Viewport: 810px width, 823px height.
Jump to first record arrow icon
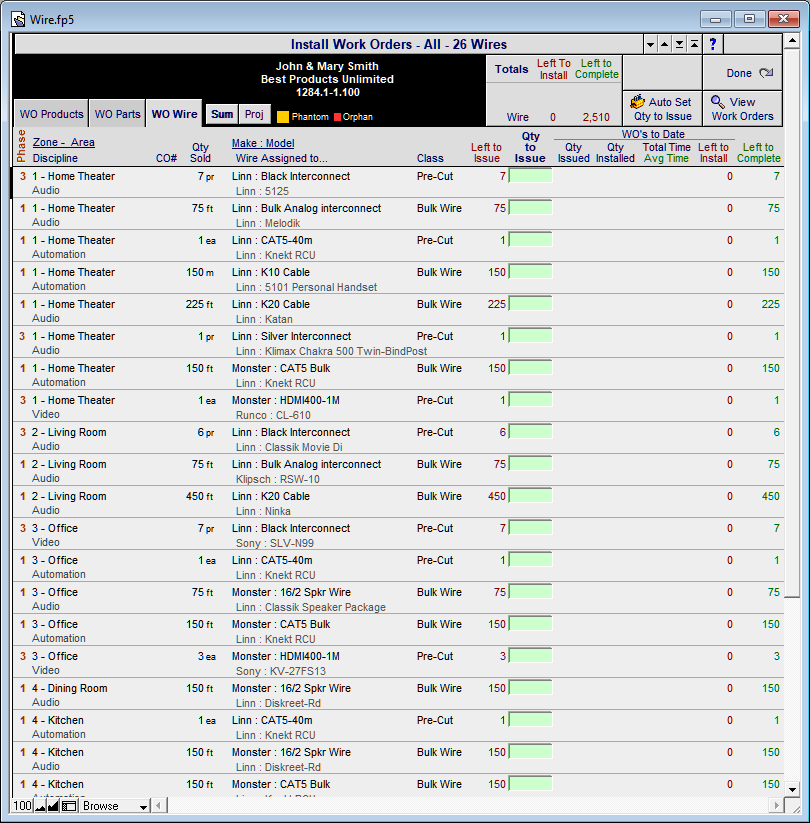pyautogui.click(x=694, y=44)
